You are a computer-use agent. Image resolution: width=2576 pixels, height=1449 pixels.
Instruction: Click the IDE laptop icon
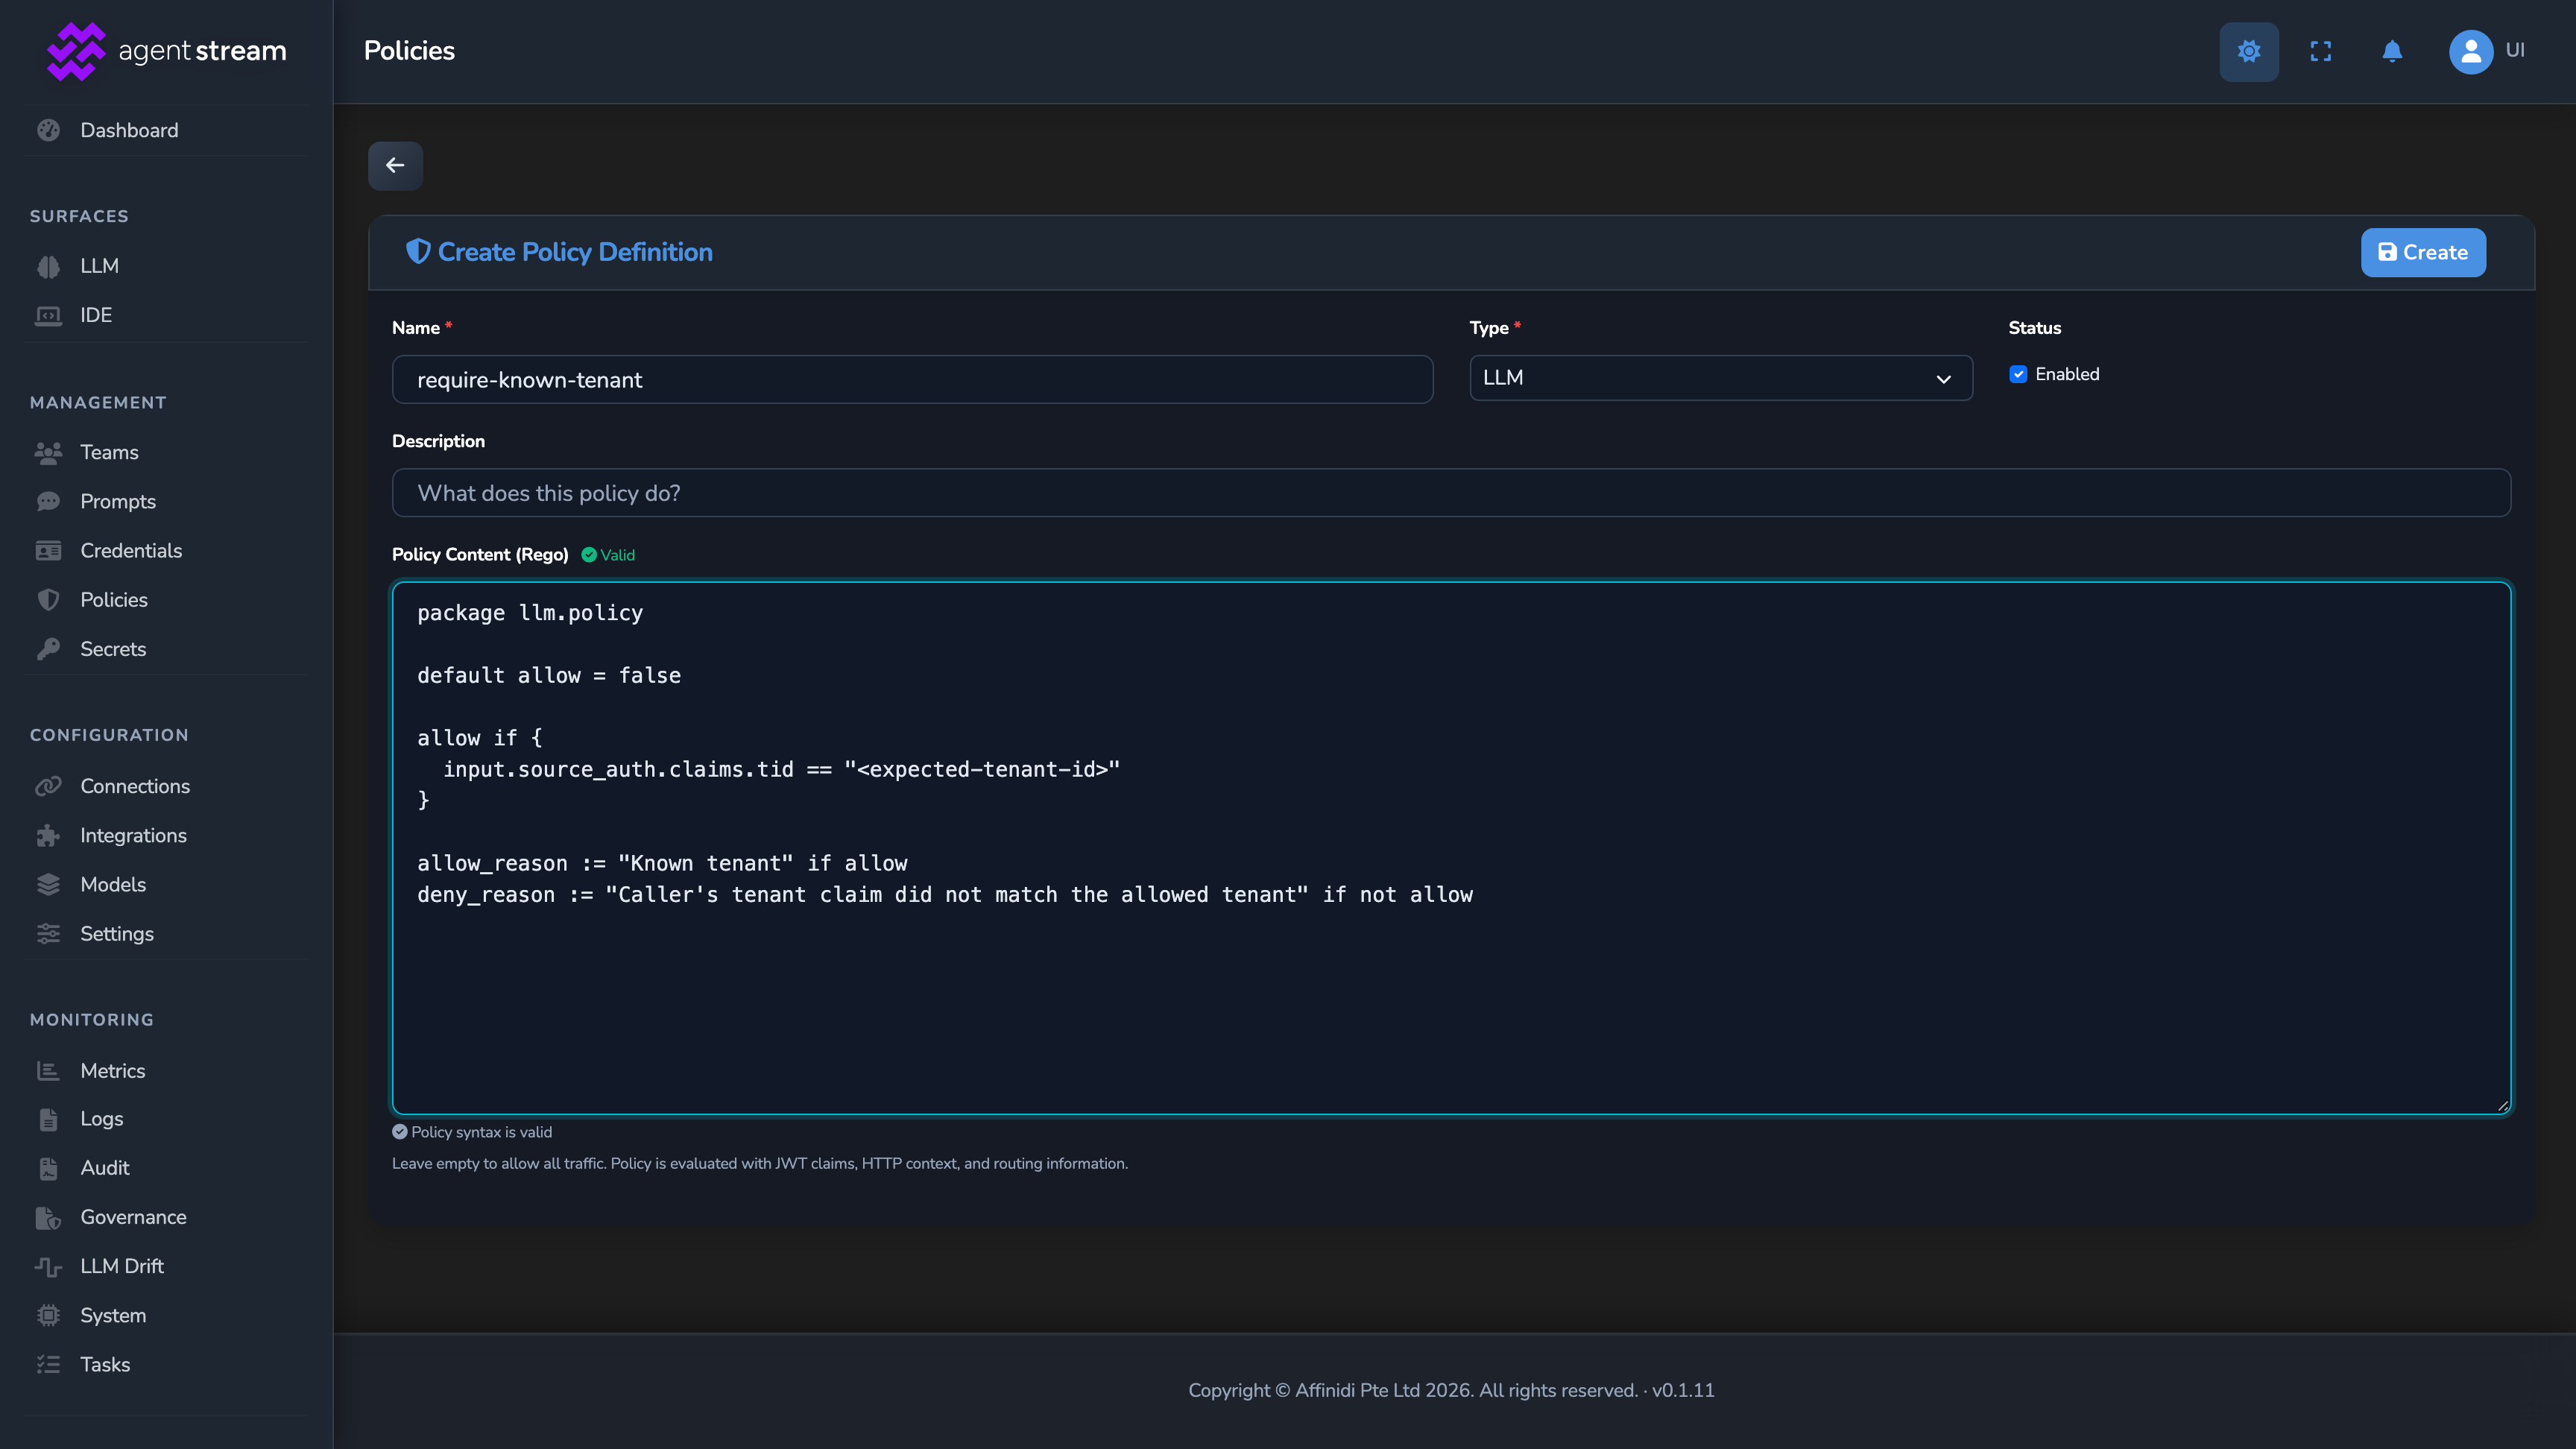pyautogui.click(x=48, y=315)
